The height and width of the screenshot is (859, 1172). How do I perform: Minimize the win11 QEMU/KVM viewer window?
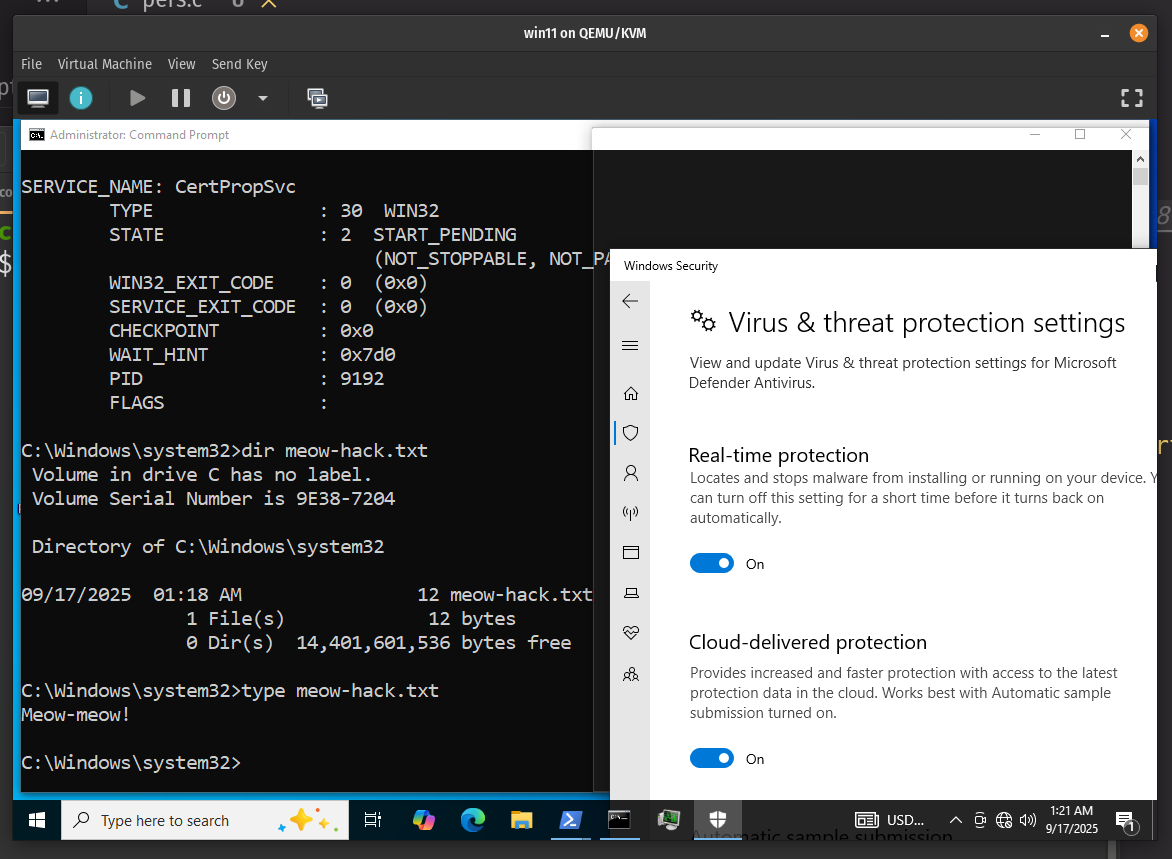coord(1105,34)
